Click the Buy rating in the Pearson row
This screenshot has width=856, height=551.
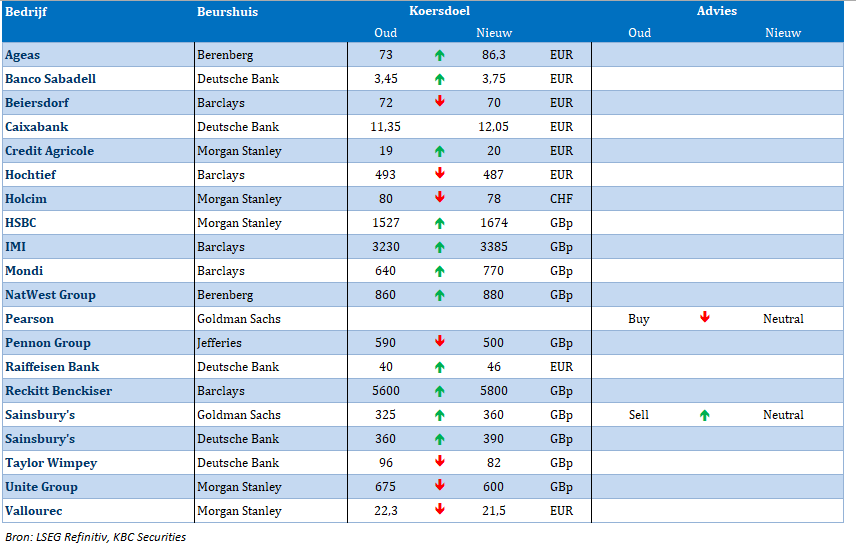click(x=639, y=319)
